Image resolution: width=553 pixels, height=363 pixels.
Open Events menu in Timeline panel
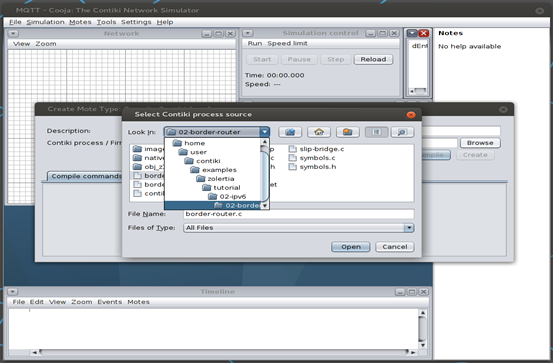[x=110, y=302]
